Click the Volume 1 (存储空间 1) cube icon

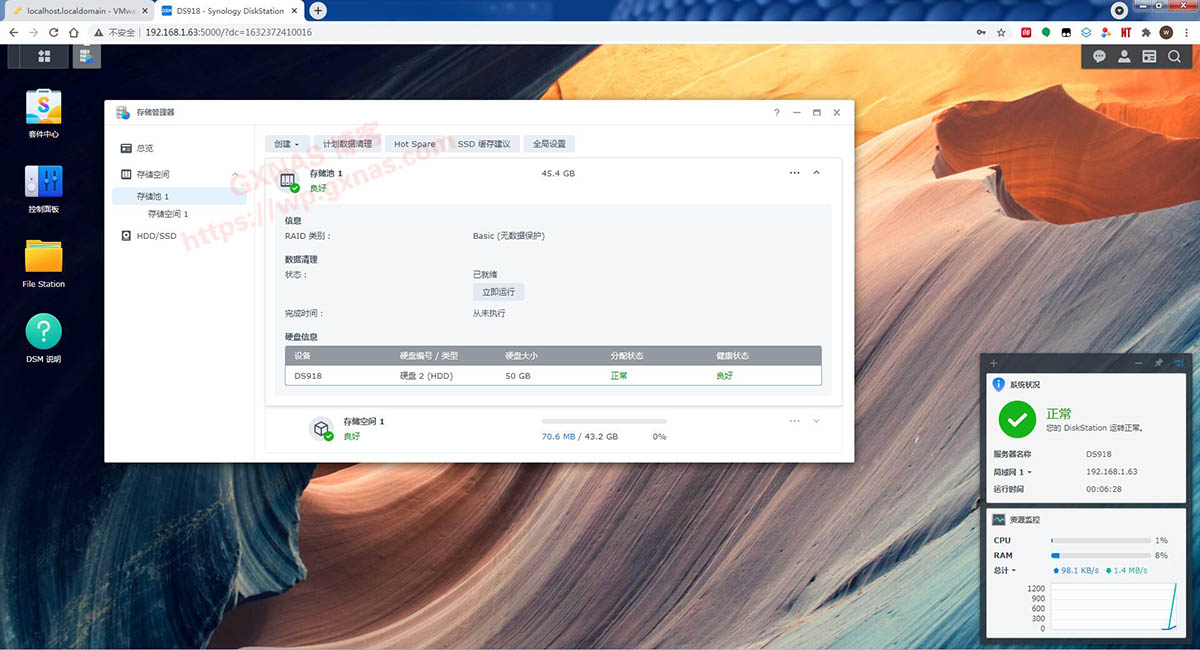[322, 429]
